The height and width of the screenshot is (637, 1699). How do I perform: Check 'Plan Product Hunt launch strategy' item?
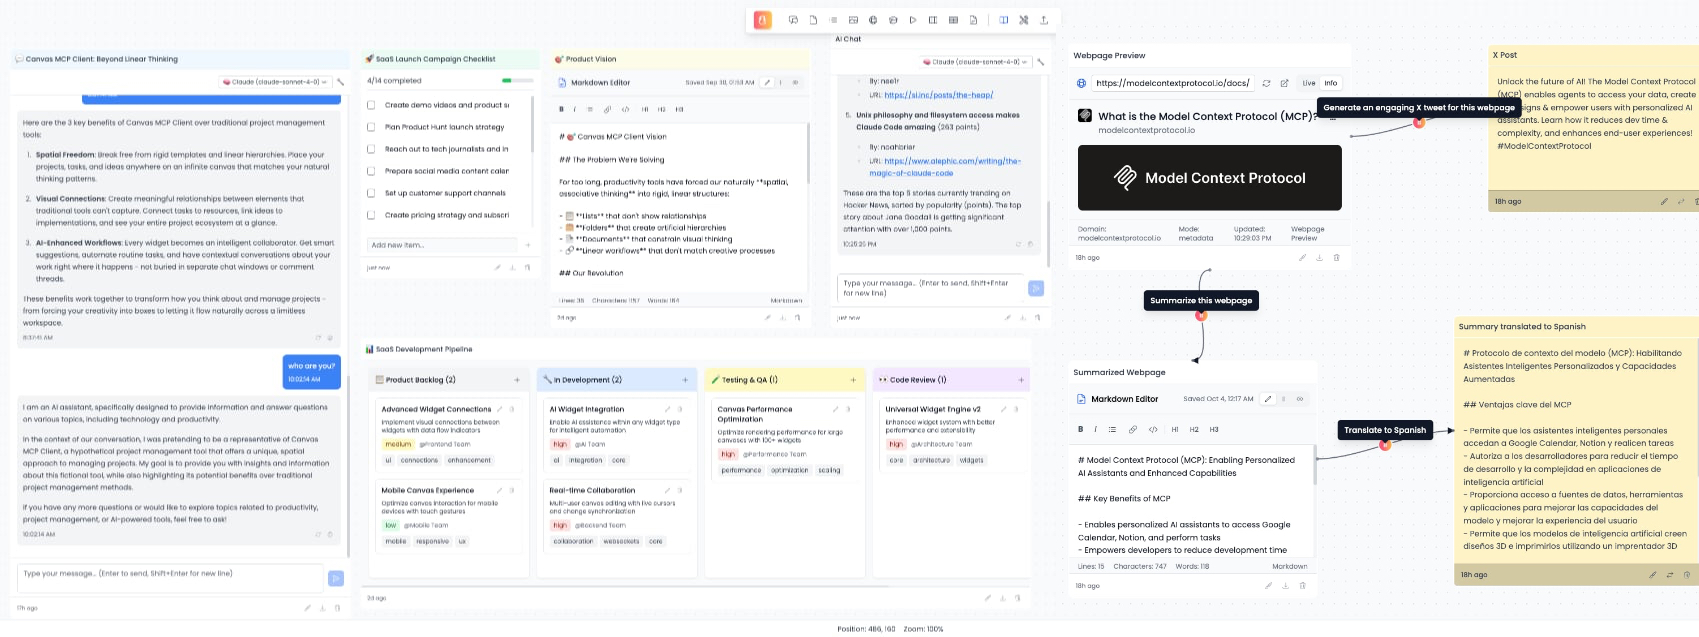[371, 127]
